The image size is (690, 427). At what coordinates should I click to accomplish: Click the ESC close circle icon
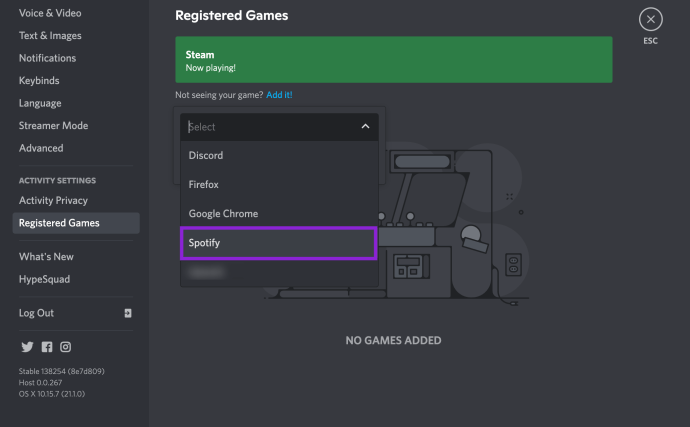(x=651, y=19)
